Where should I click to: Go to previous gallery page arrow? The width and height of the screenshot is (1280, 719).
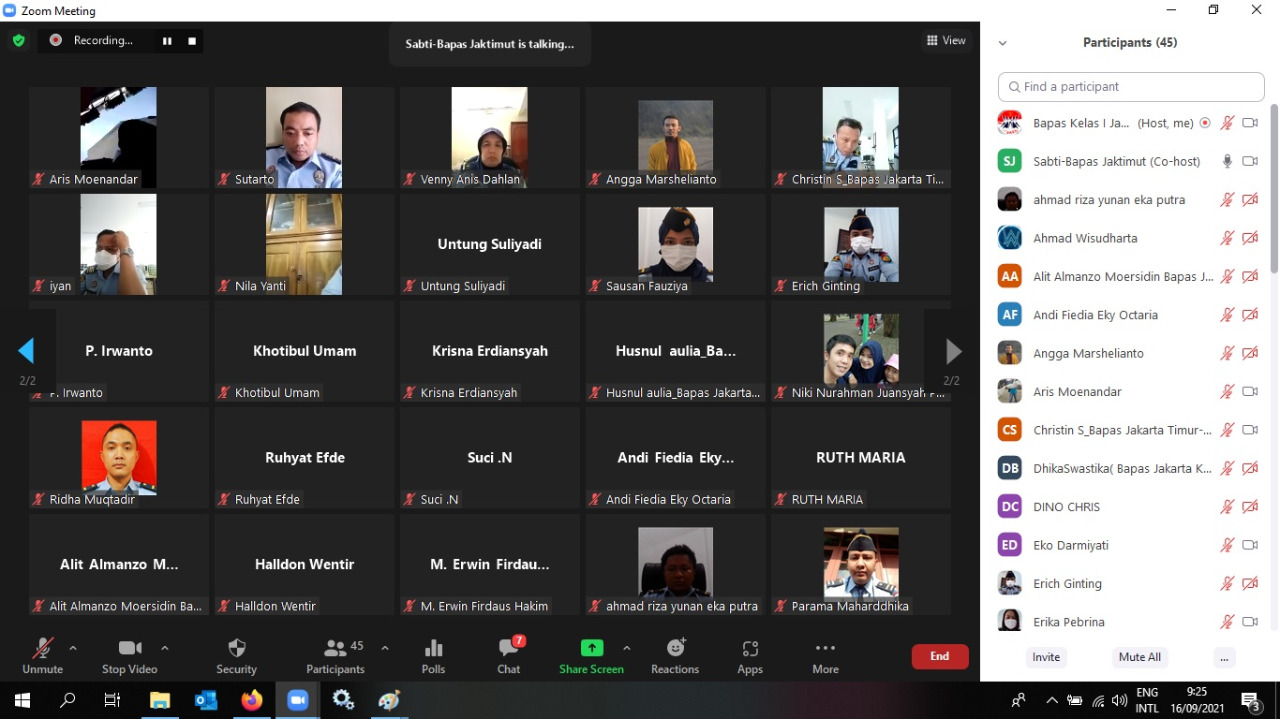(26, 351)
